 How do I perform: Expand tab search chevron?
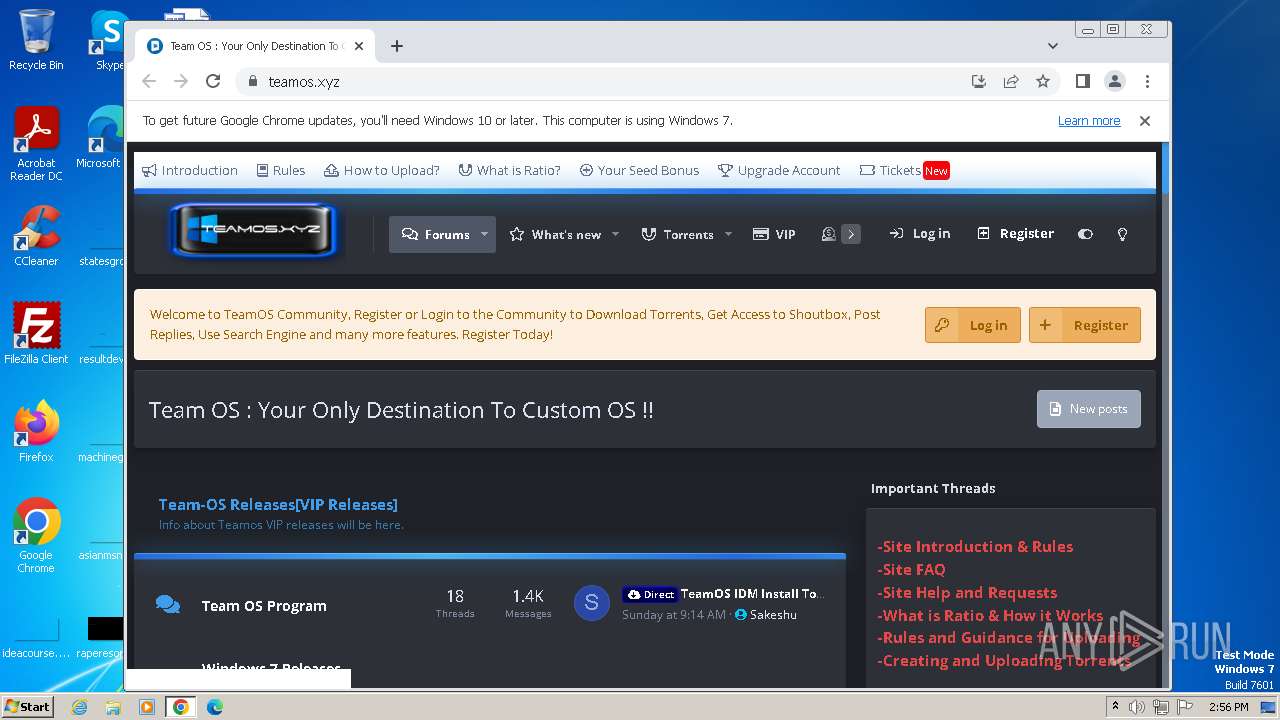(x=1053, y=46)
